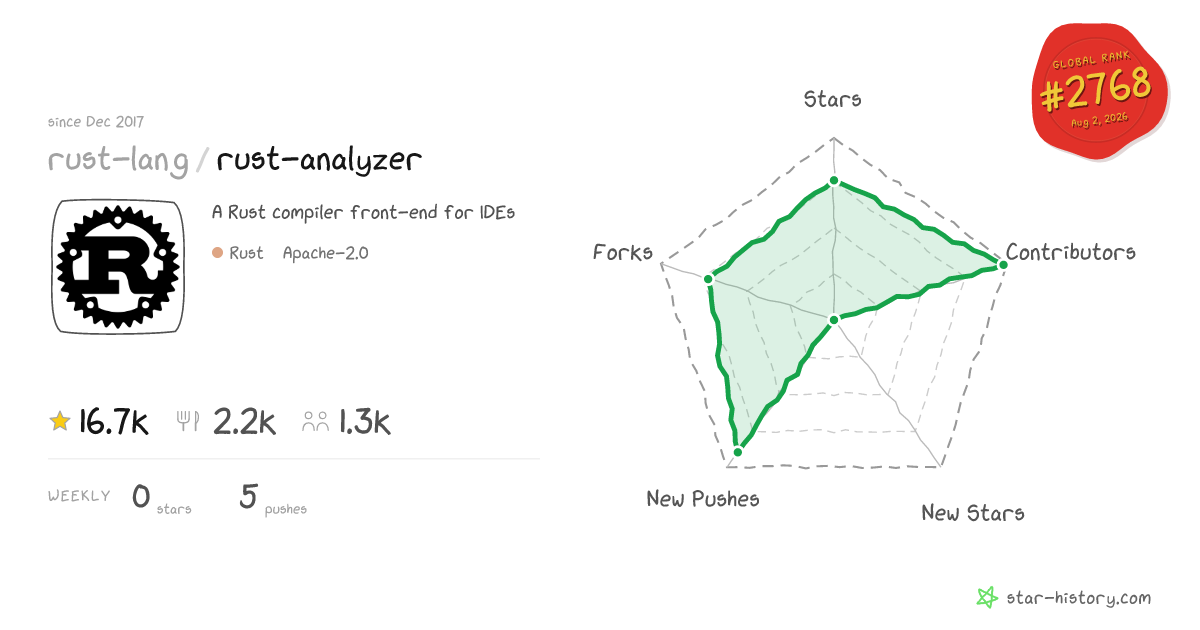Click the forks utensil icon
The width and height of the screenshot is (1200, 630).
(188, 422)
